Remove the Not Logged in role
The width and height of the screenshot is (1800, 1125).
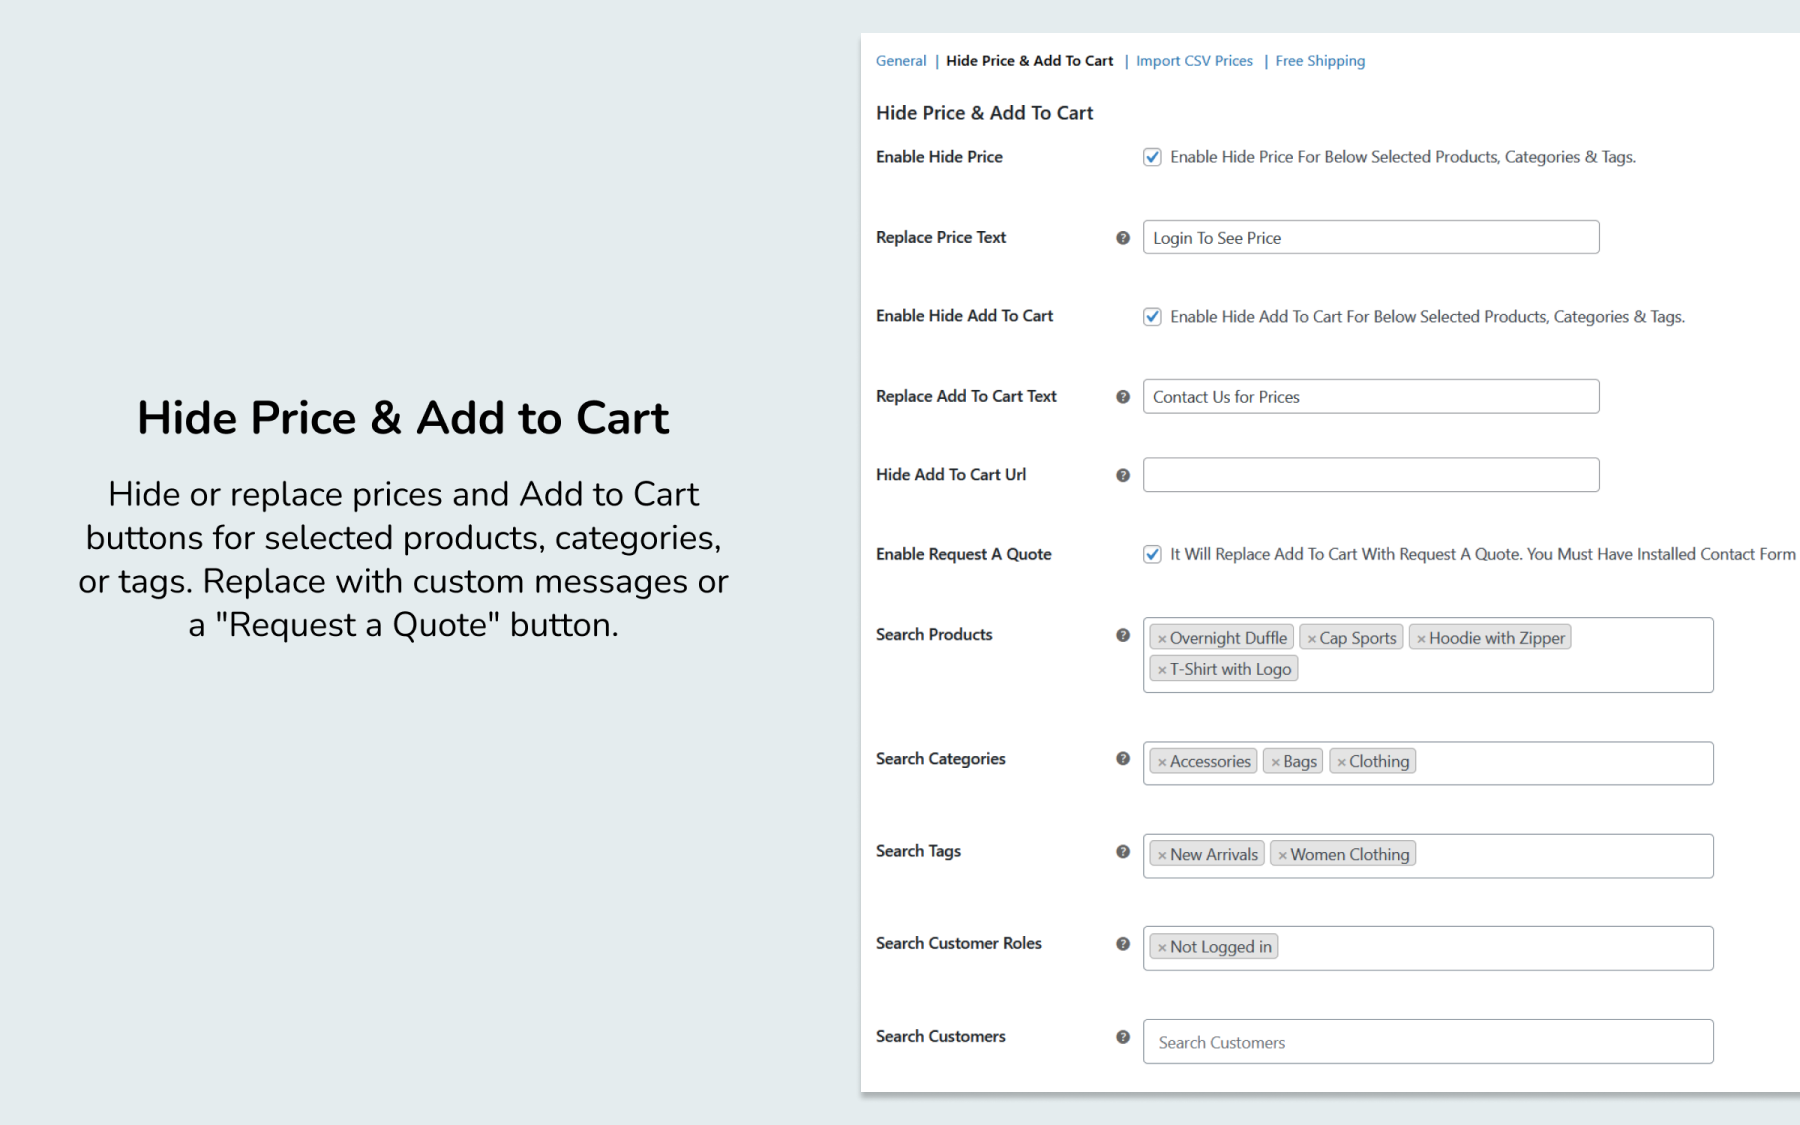(x=1162, y=947)
